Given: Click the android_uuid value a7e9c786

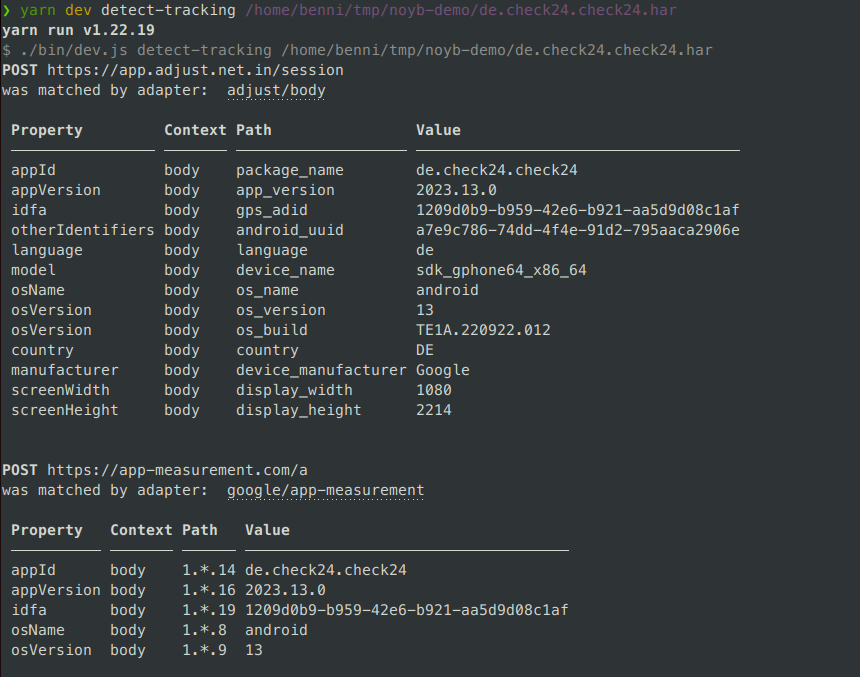Looking at the screenshot, I should [577, 230].
